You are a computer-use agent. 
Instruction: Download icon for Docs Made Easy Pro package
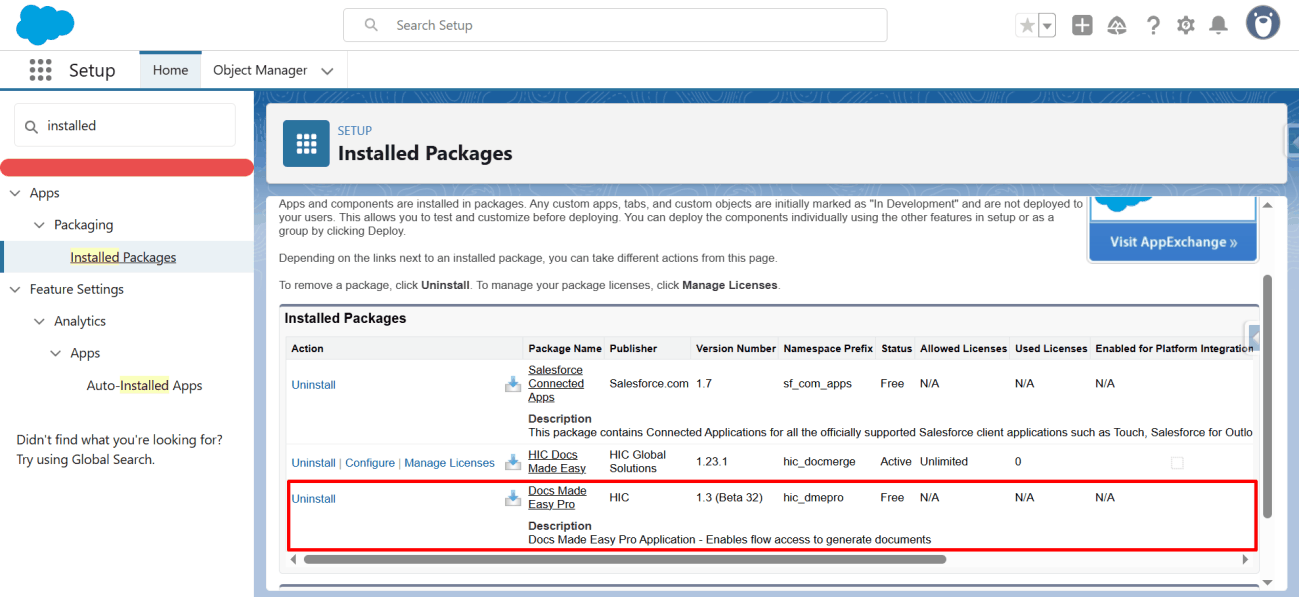(513, 498)
